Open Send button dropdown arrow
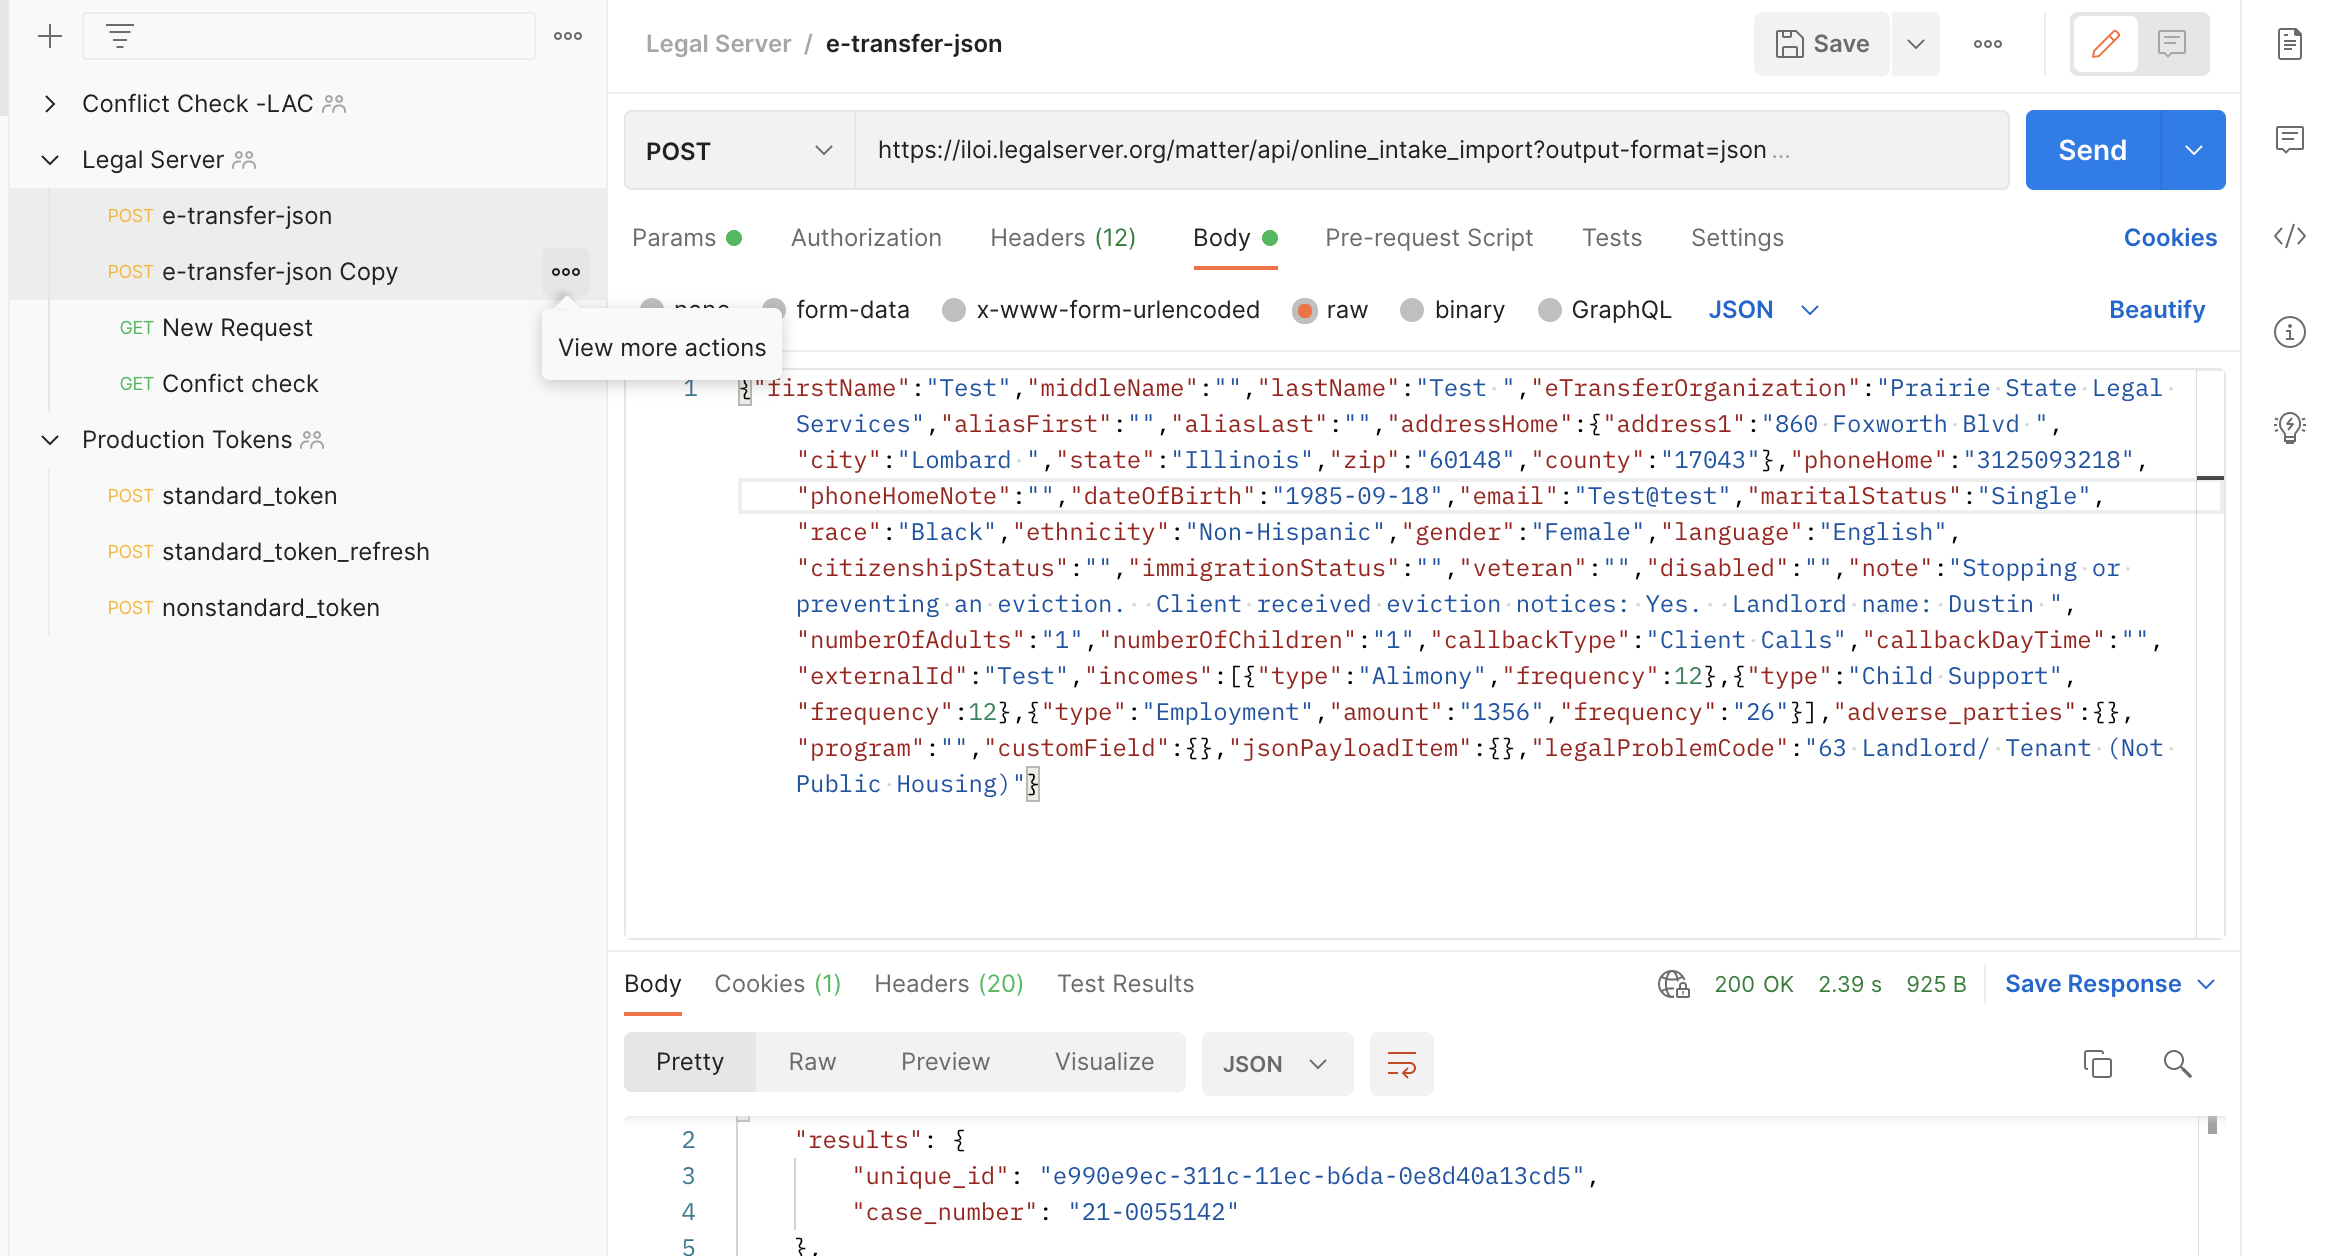 pos(2194,151)
